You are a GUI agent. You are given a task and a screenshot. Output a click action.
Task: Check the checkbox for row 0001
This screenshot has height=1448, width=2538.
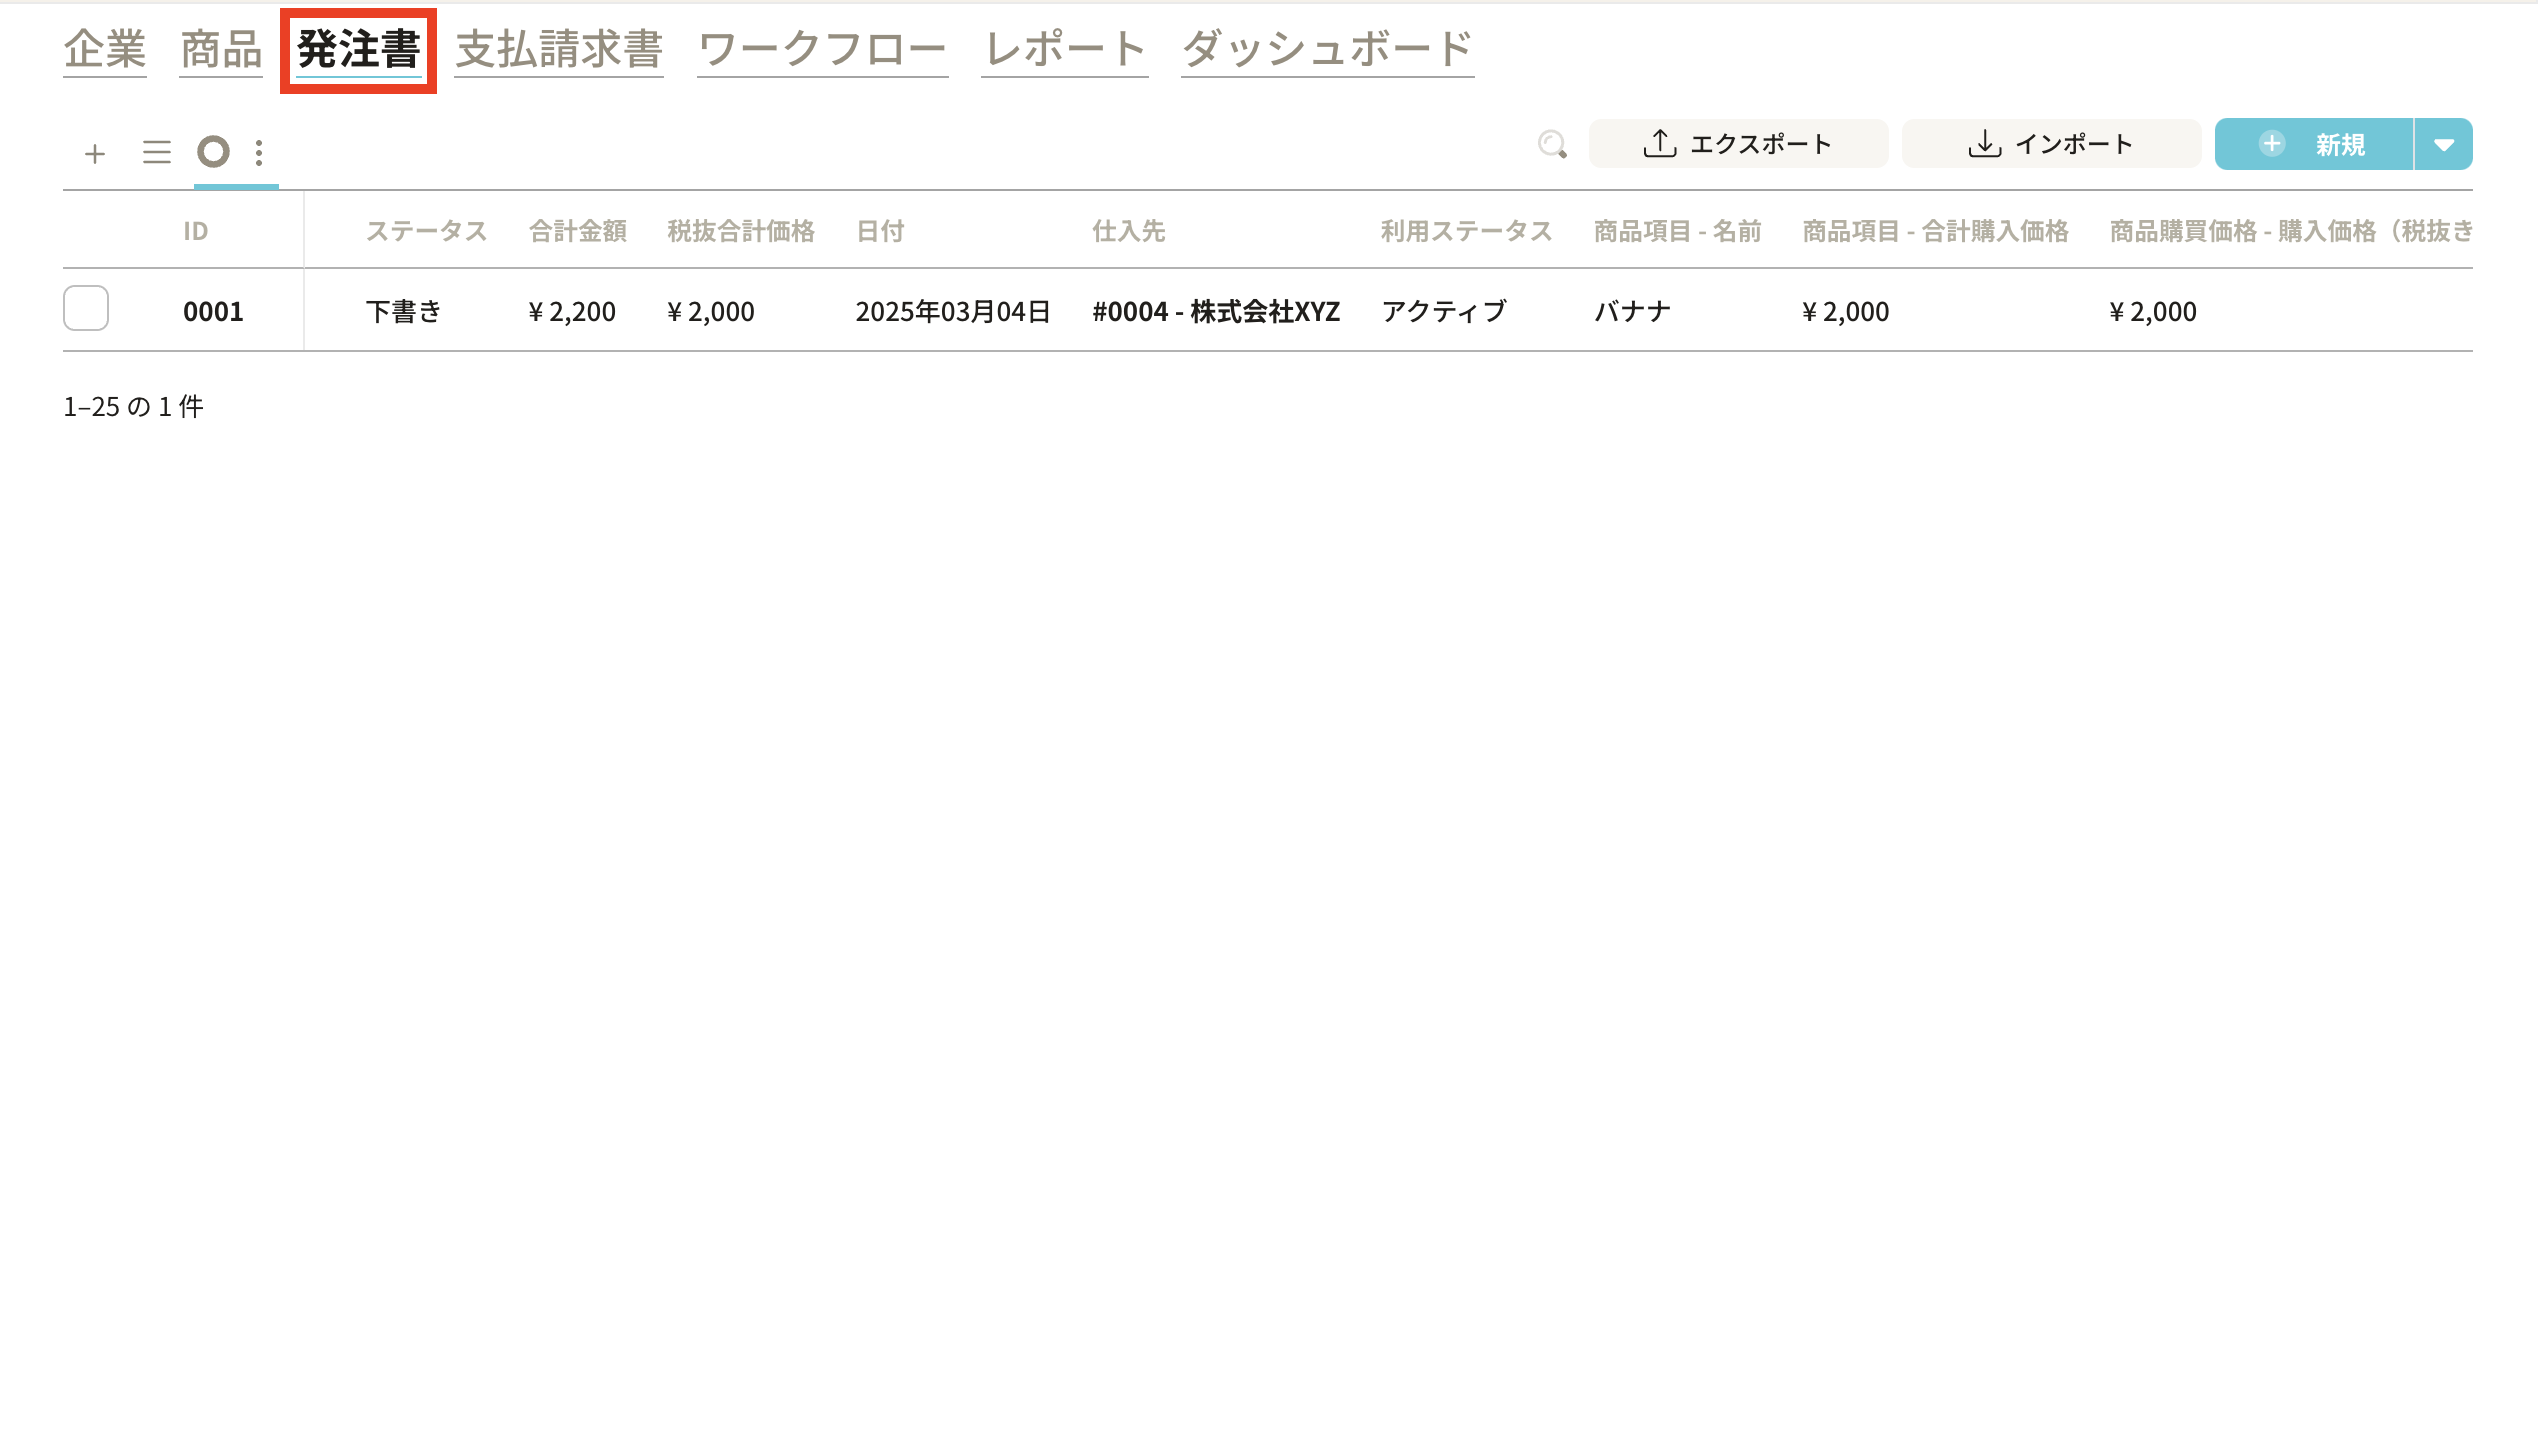[x=86, y=308]
